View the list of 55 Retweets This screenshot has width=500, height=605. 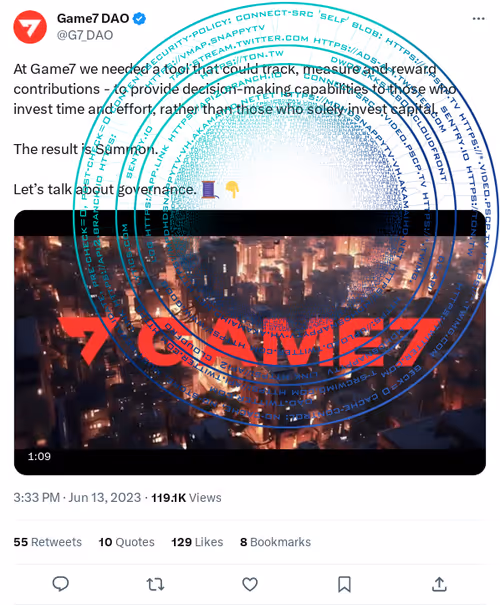pos(47,542)
